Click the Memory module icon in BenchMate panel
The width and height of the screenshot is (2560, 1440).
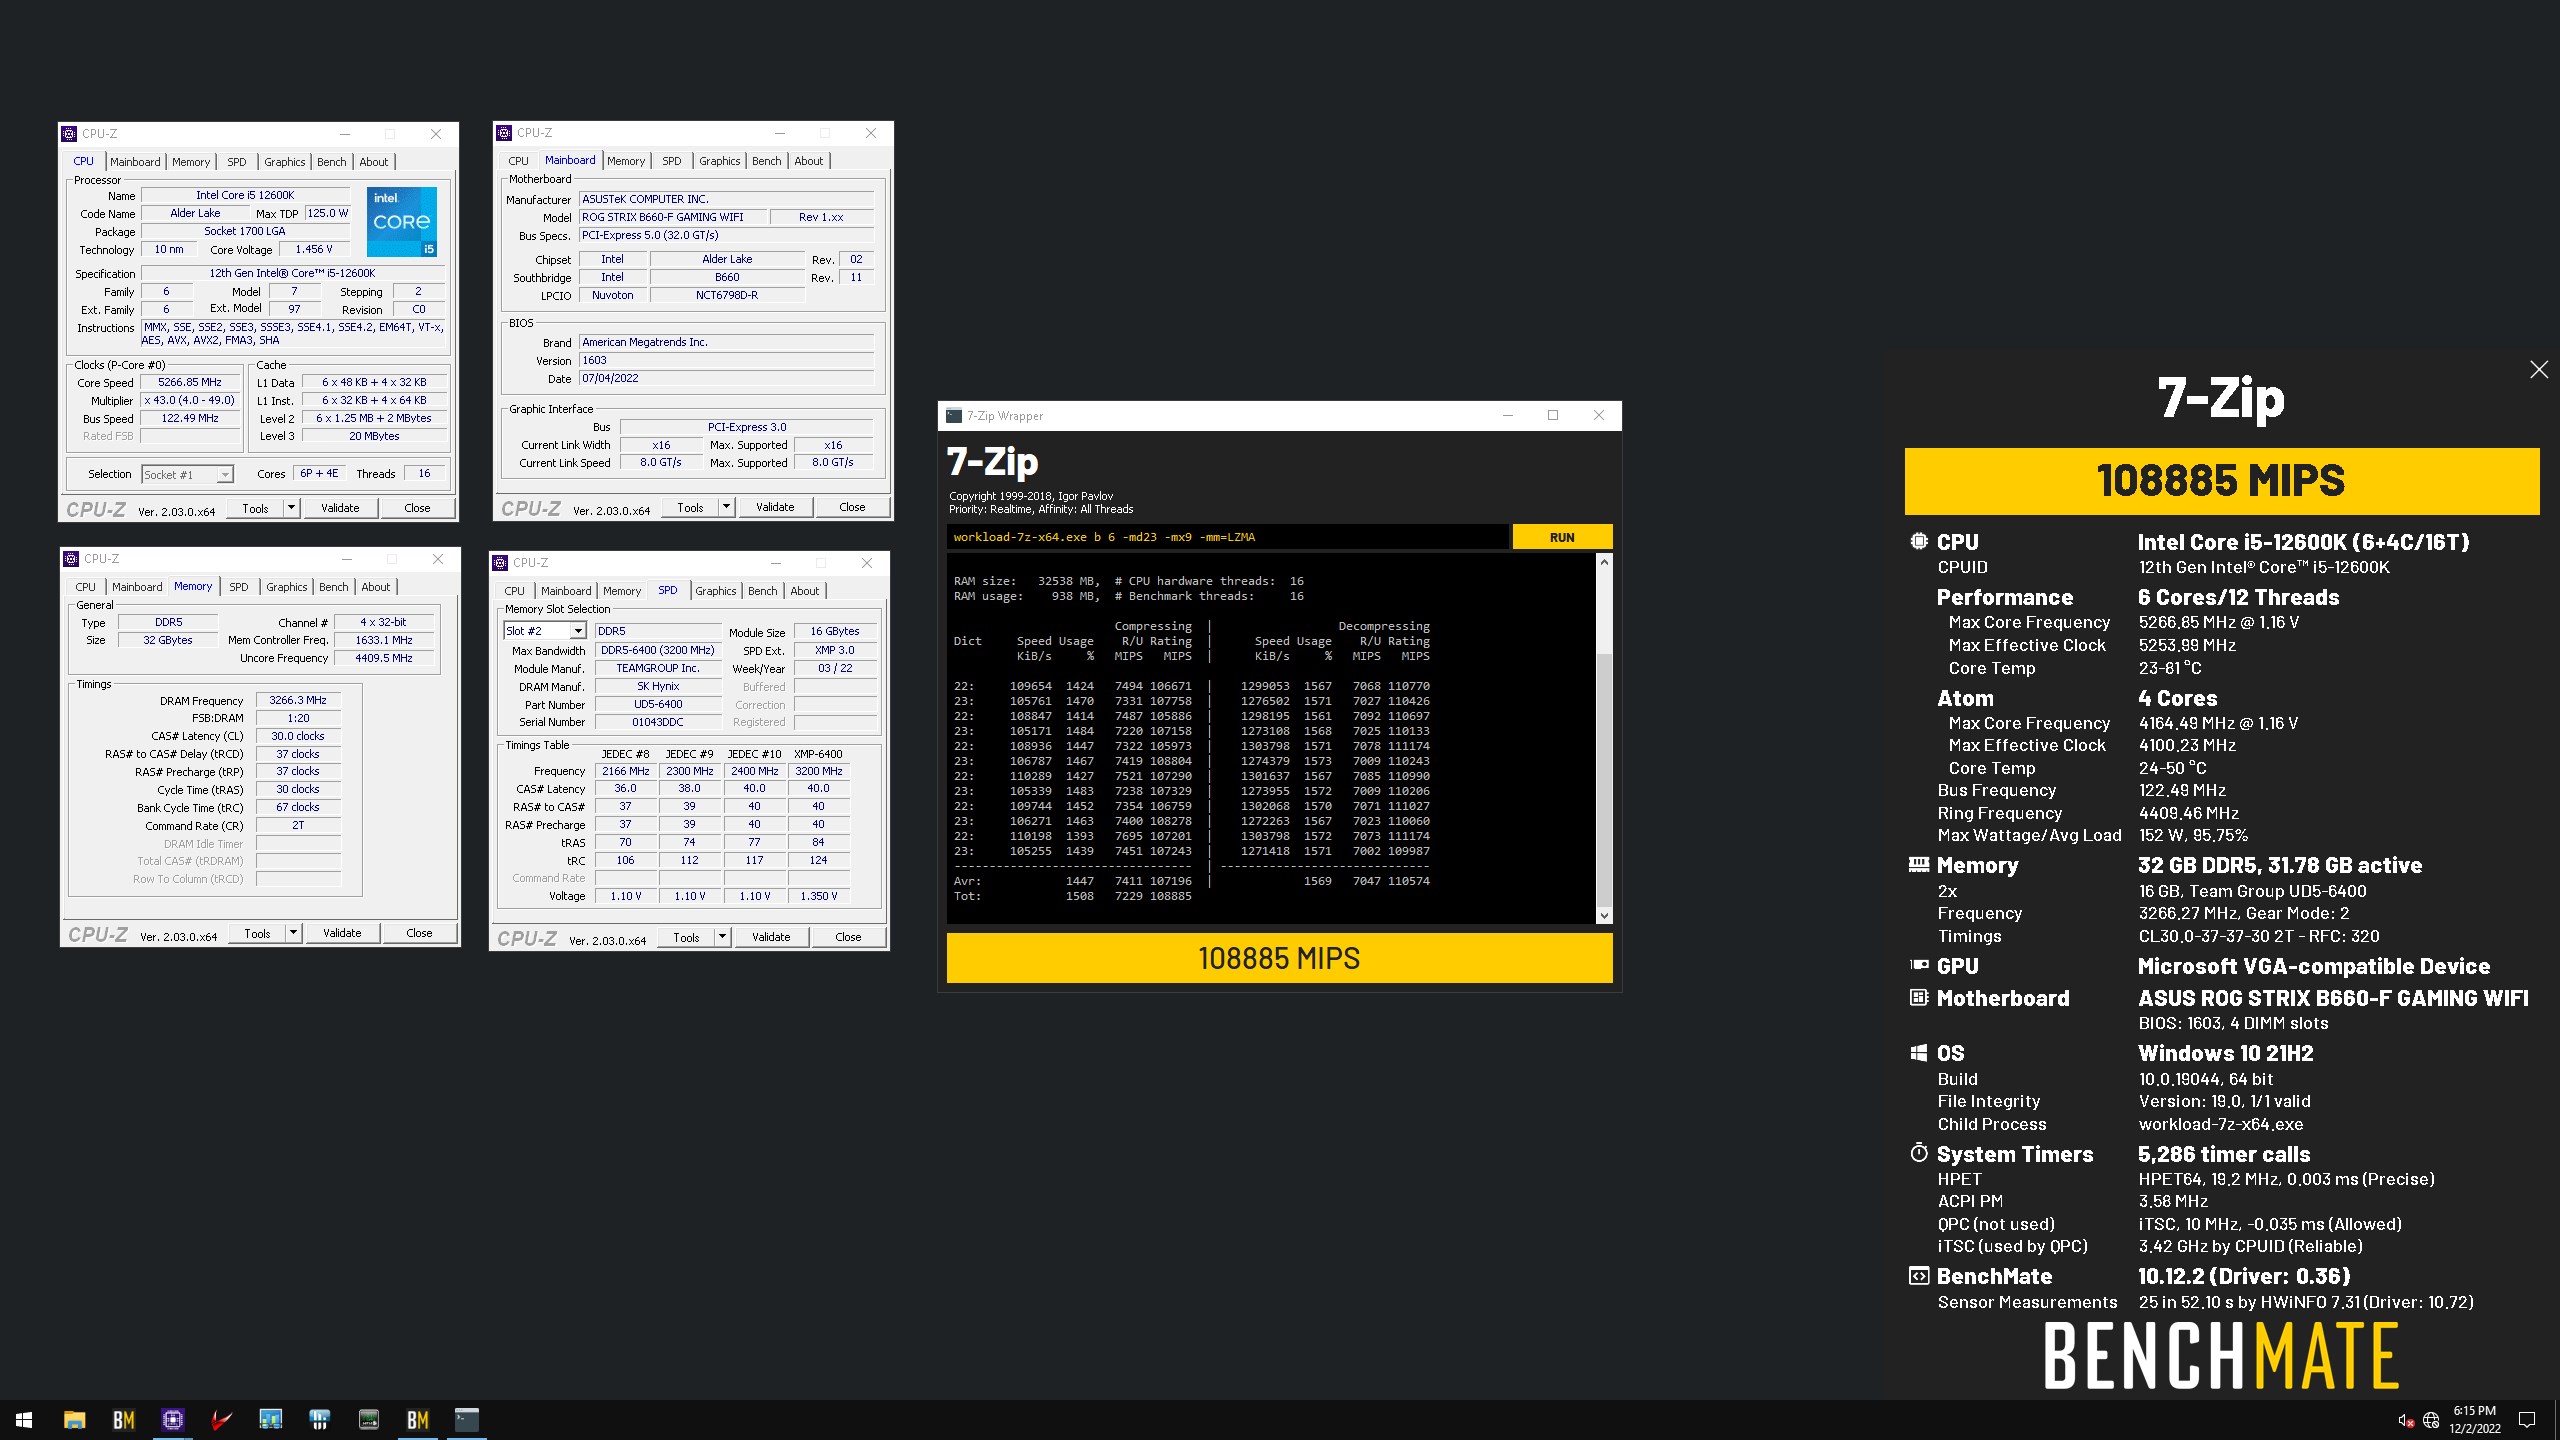point(1919,864)
